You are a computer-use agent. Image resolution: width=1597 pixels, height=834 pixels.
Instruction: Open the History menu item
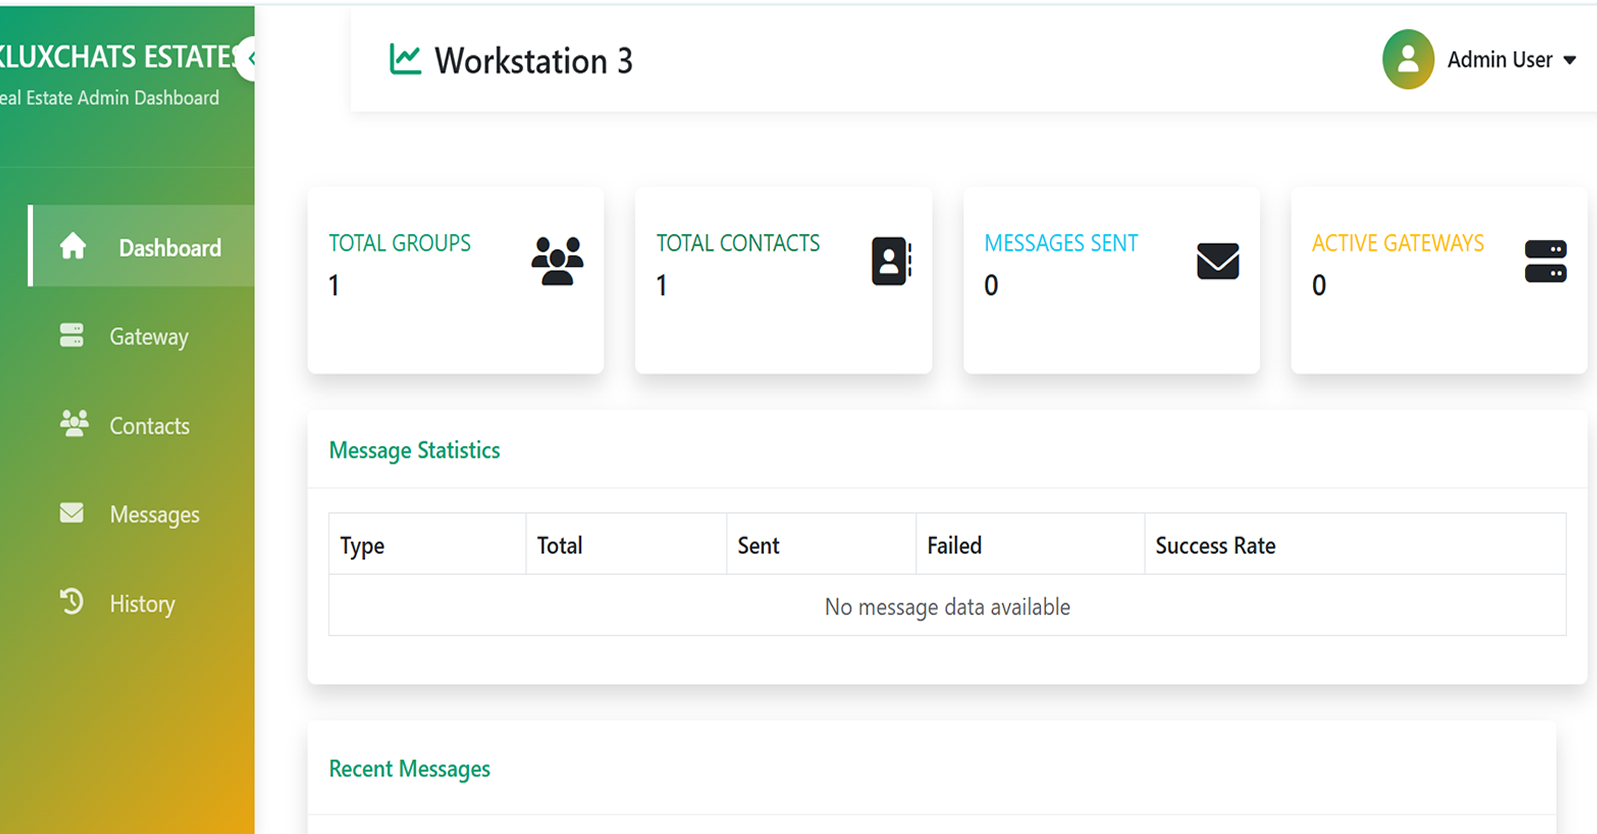(x=142, y=604)
